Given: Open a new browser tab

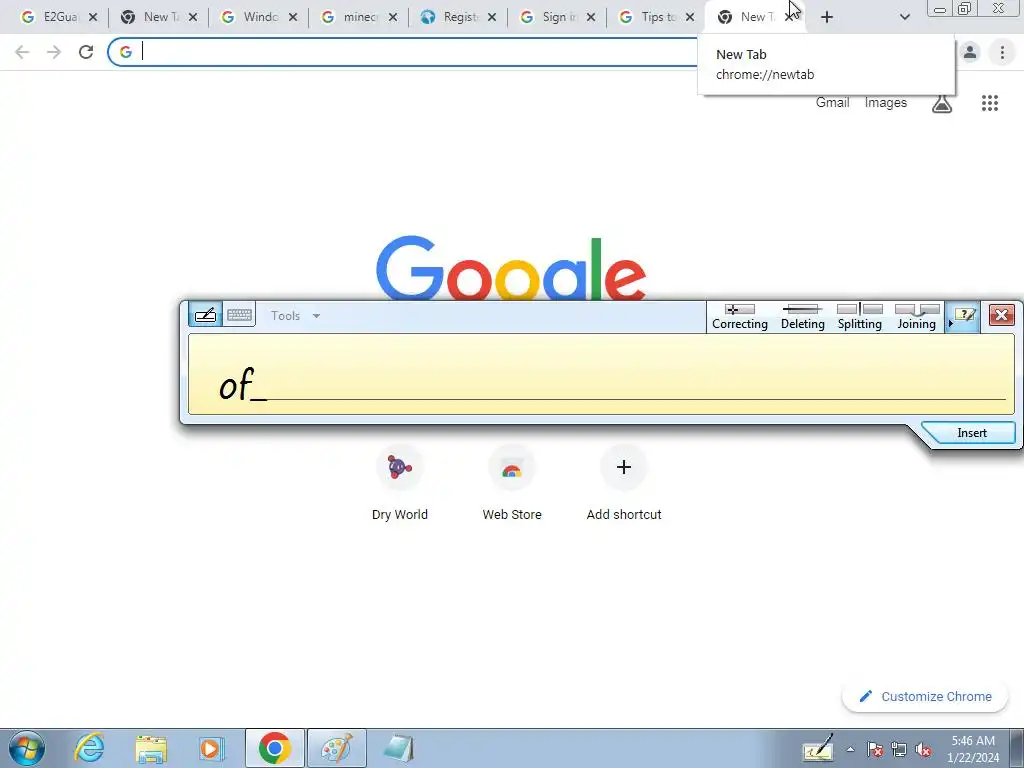Looking at the screenshot, I should (827, 17).
